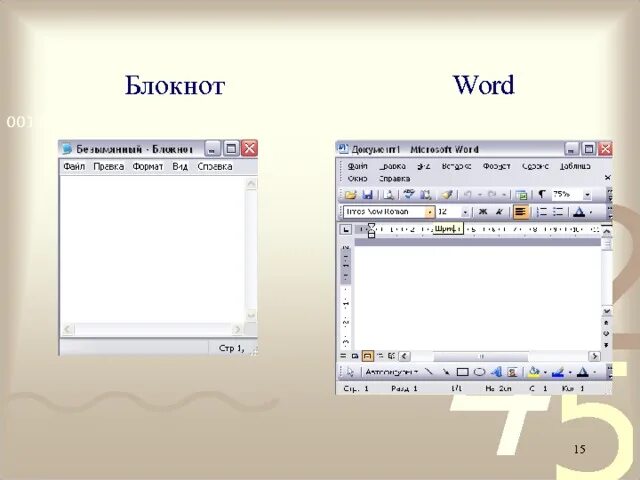Open the Сервис menu in Word
The height and width of the screenshot is (480, 640).
coord(535,166)
